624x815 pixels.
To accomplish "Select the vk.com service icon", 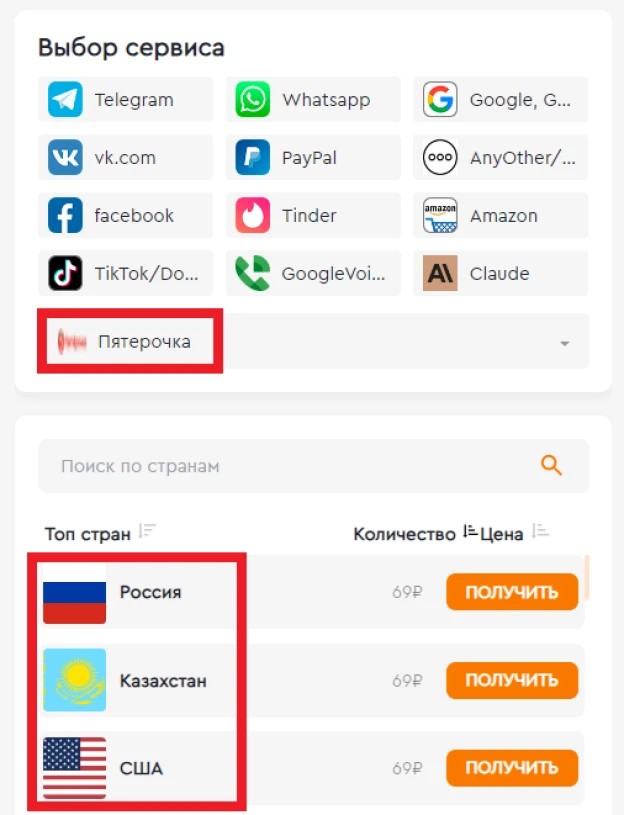I will pos(65,157).
